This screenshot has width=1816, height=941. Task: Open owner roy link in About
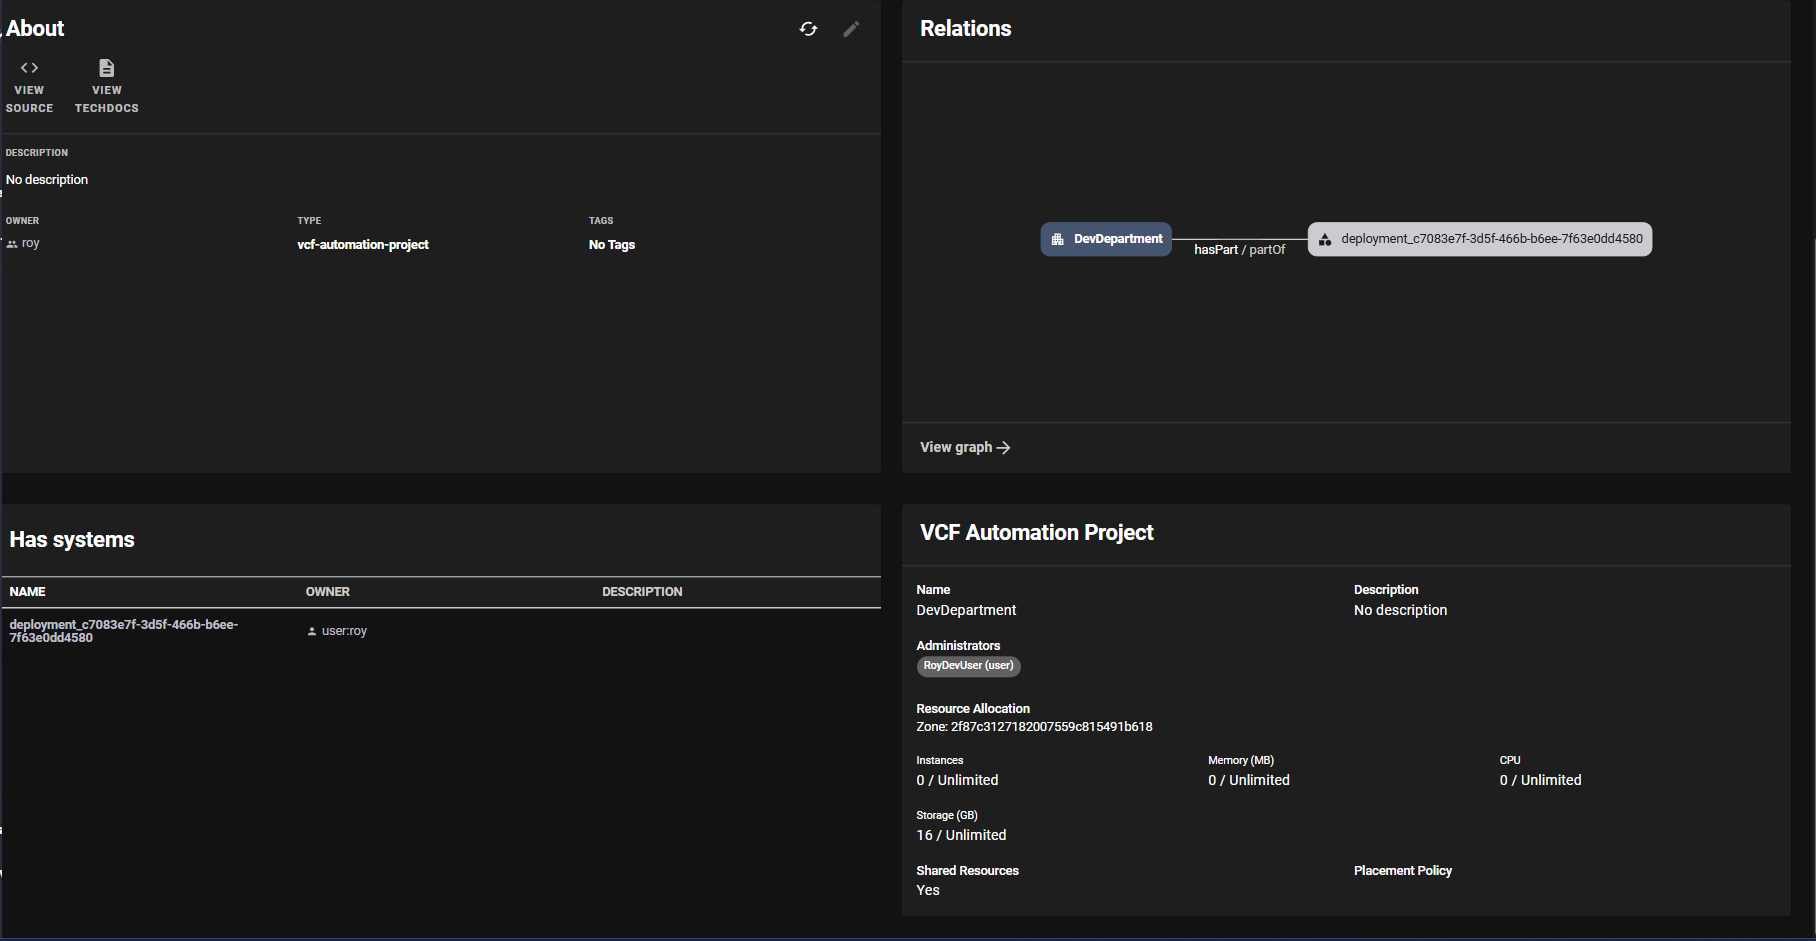[x=30, y=243]
